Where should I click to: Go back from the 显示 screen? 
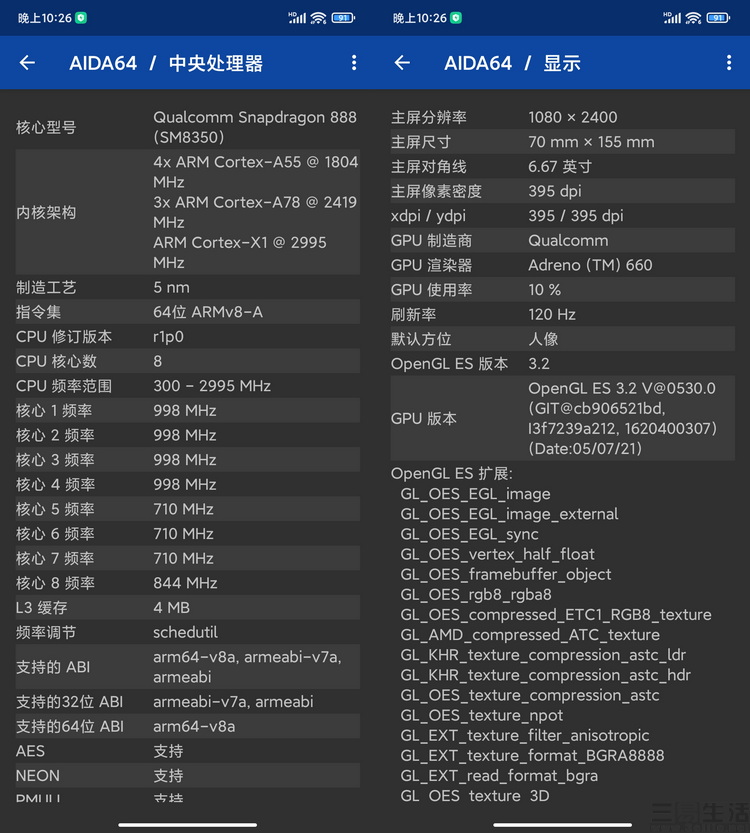(402, 63)
